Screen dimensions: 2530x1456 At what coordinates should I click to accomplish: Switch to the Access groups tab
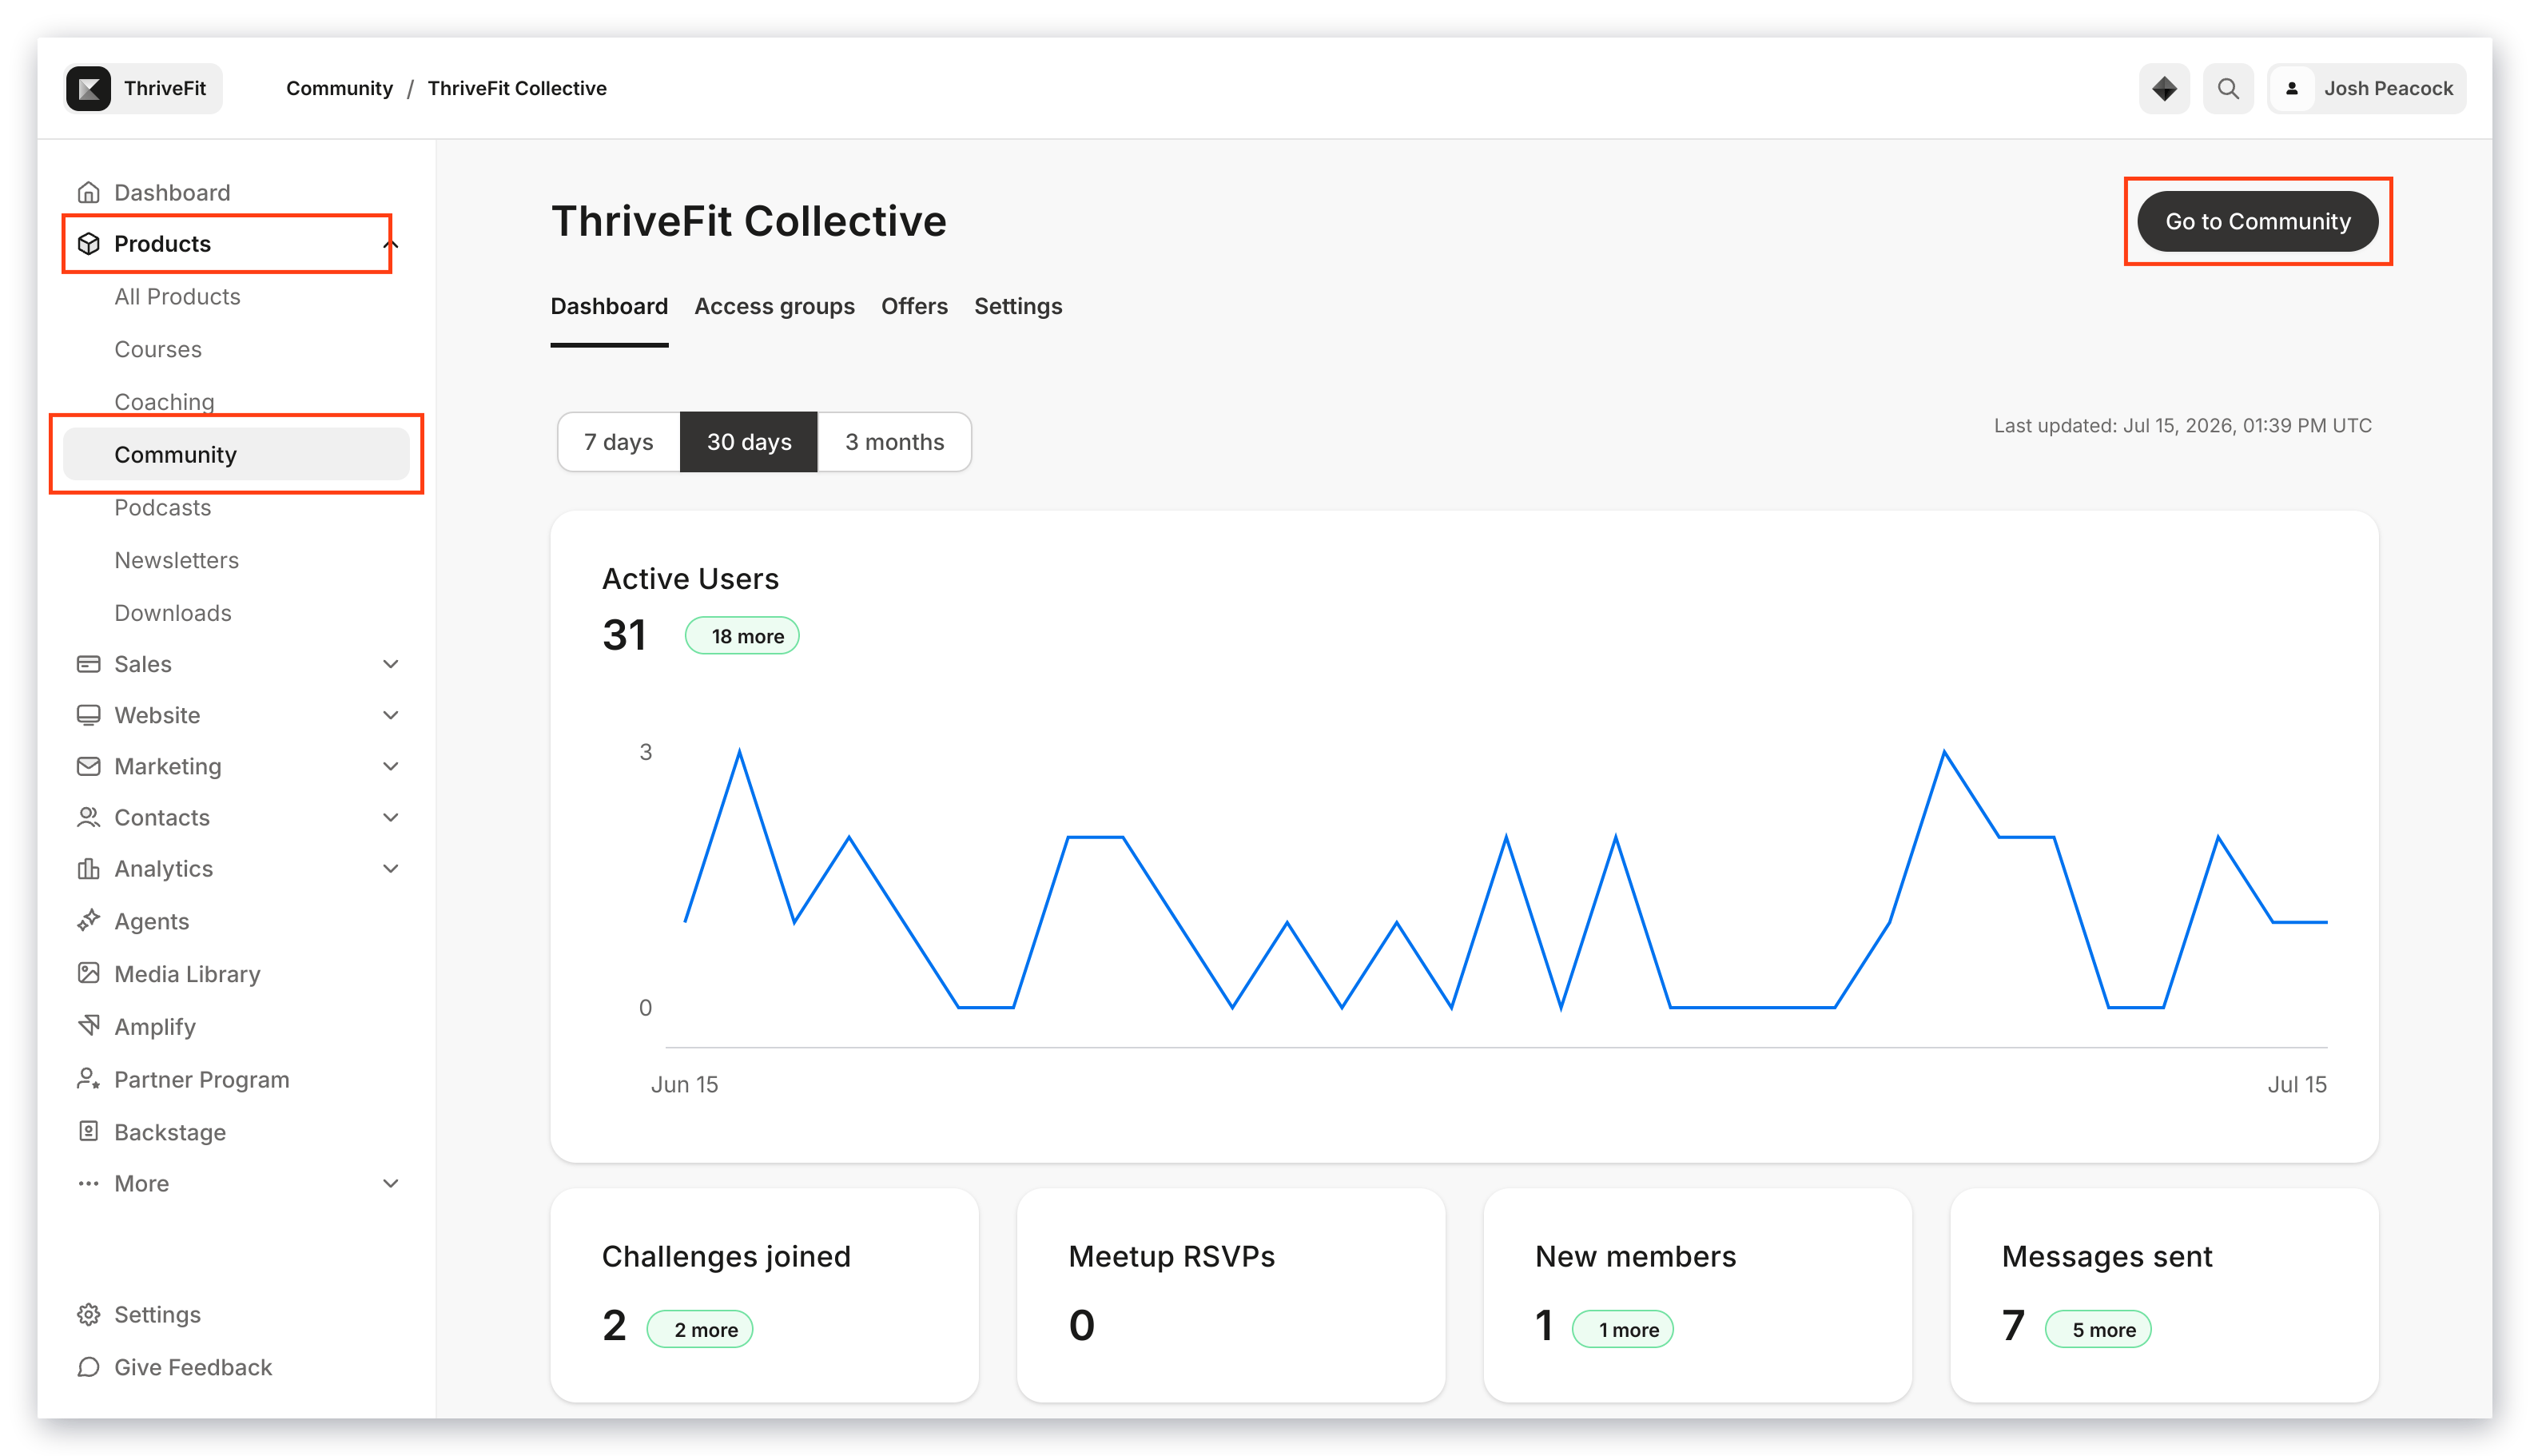coord(774,306)
